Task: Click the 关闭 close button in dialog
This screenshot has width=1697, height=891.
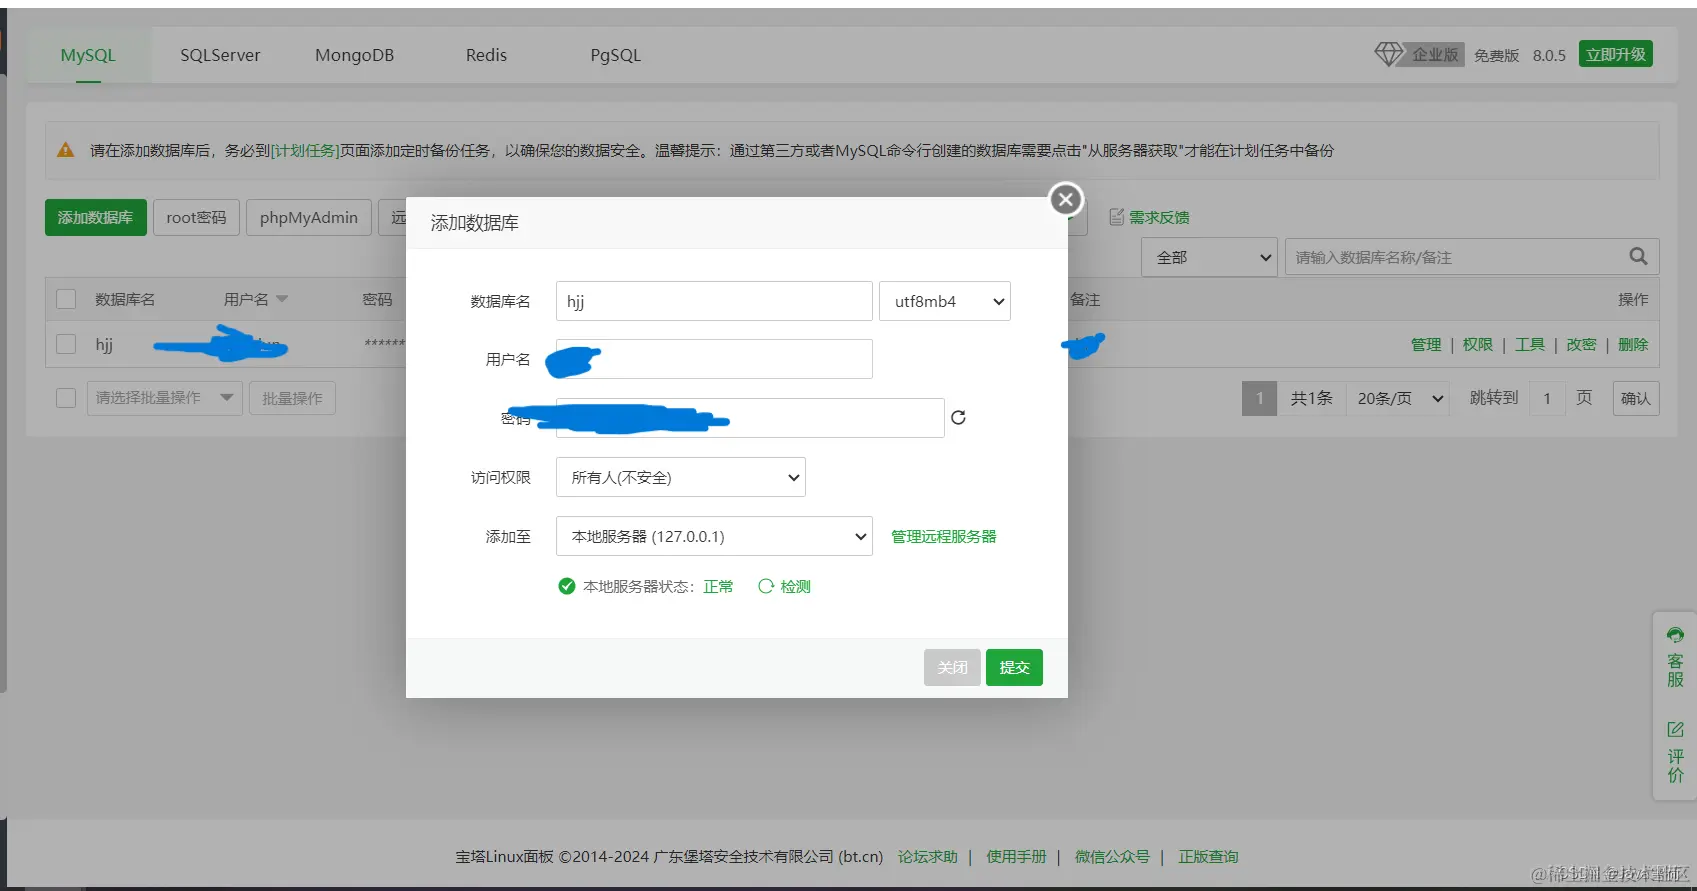Action: pyautogui.click(x=952, y=667)
